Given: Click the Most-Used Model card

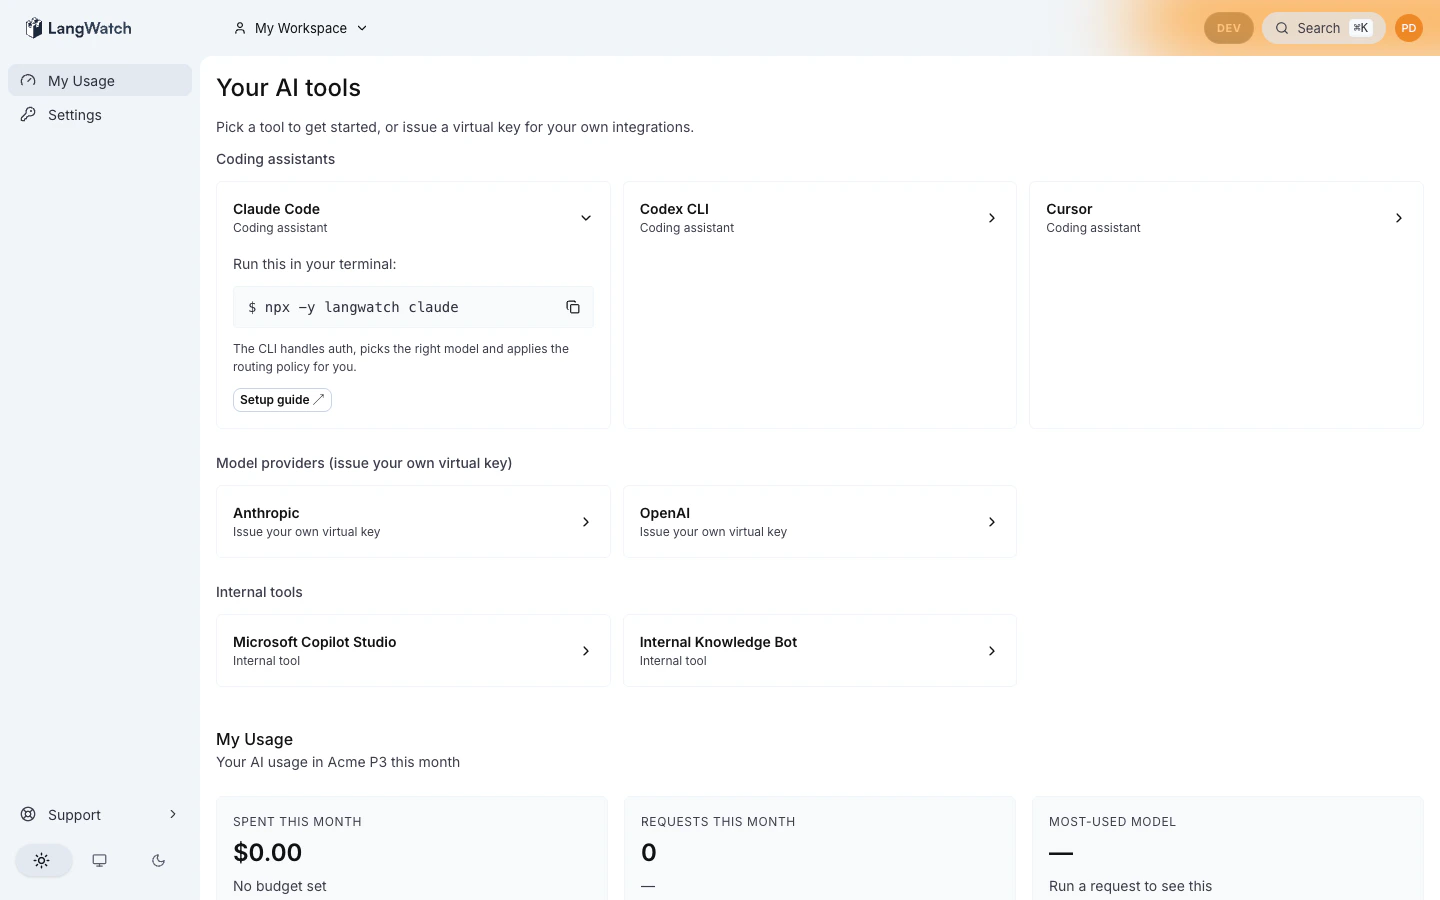Looking at the screenshot, I should pyautogui.click(x=1228, y=848).
